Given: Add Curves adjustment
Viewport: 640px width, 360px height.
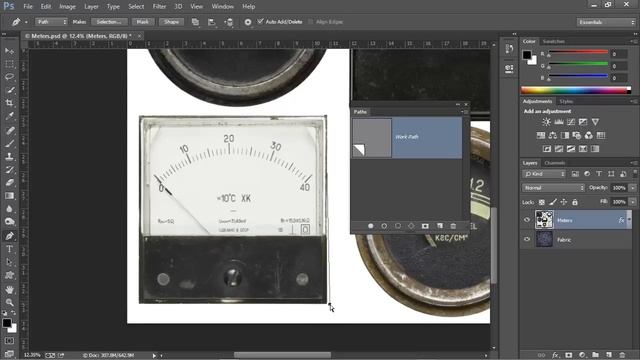Looking at the screenshot, I should click(x=571, y=122).
